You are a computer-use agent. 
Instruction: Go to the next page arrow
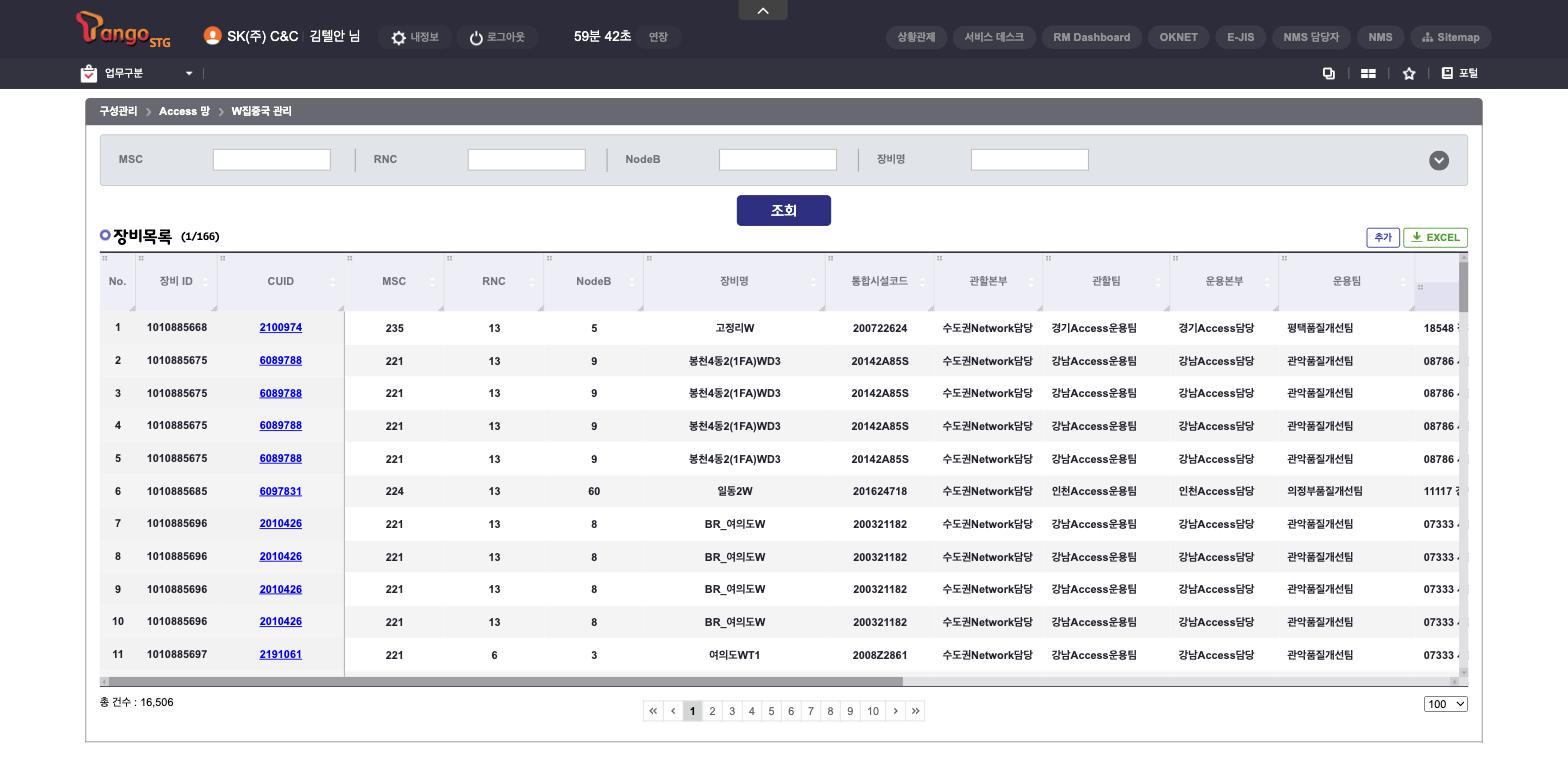tap(895, 711)
